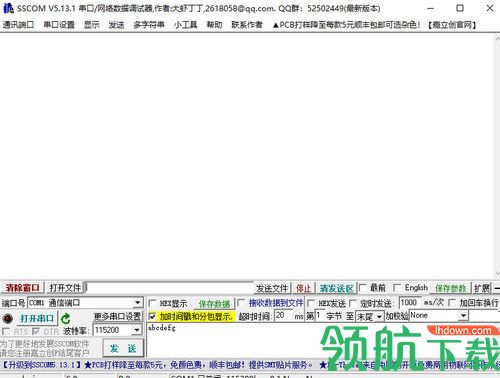The width and height of the screenshot is (500, 378).
Task: Click the 发送文件 button
Action: click(272, 288)
